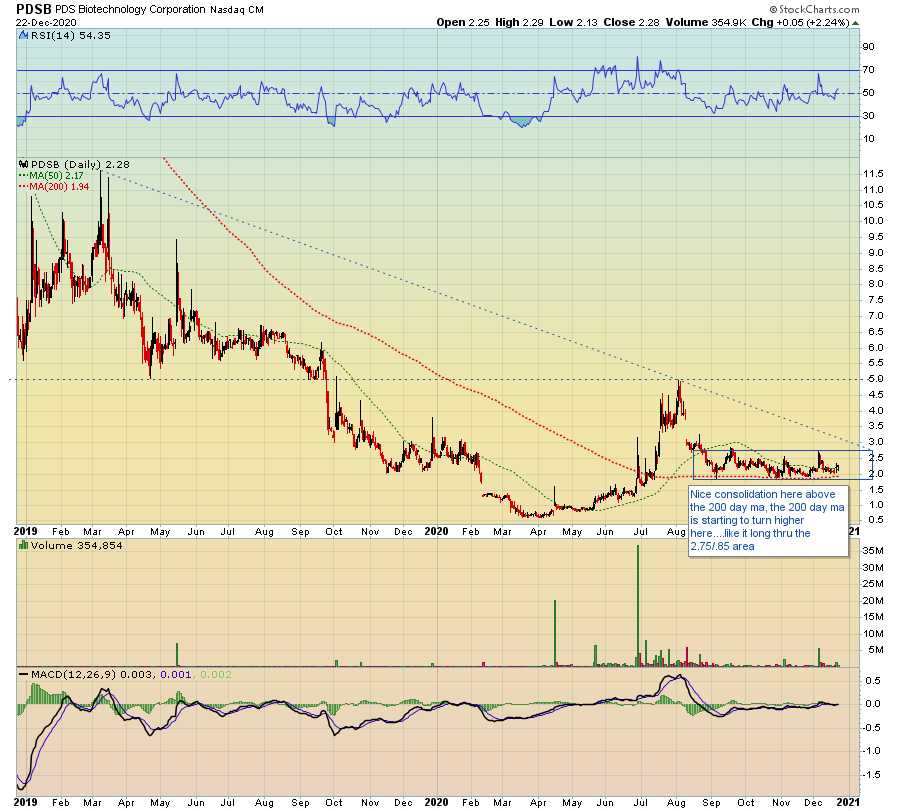The width and height of the screenshot is (900, 811).
Task: Click the High 2.29 value
Action: 519,22
